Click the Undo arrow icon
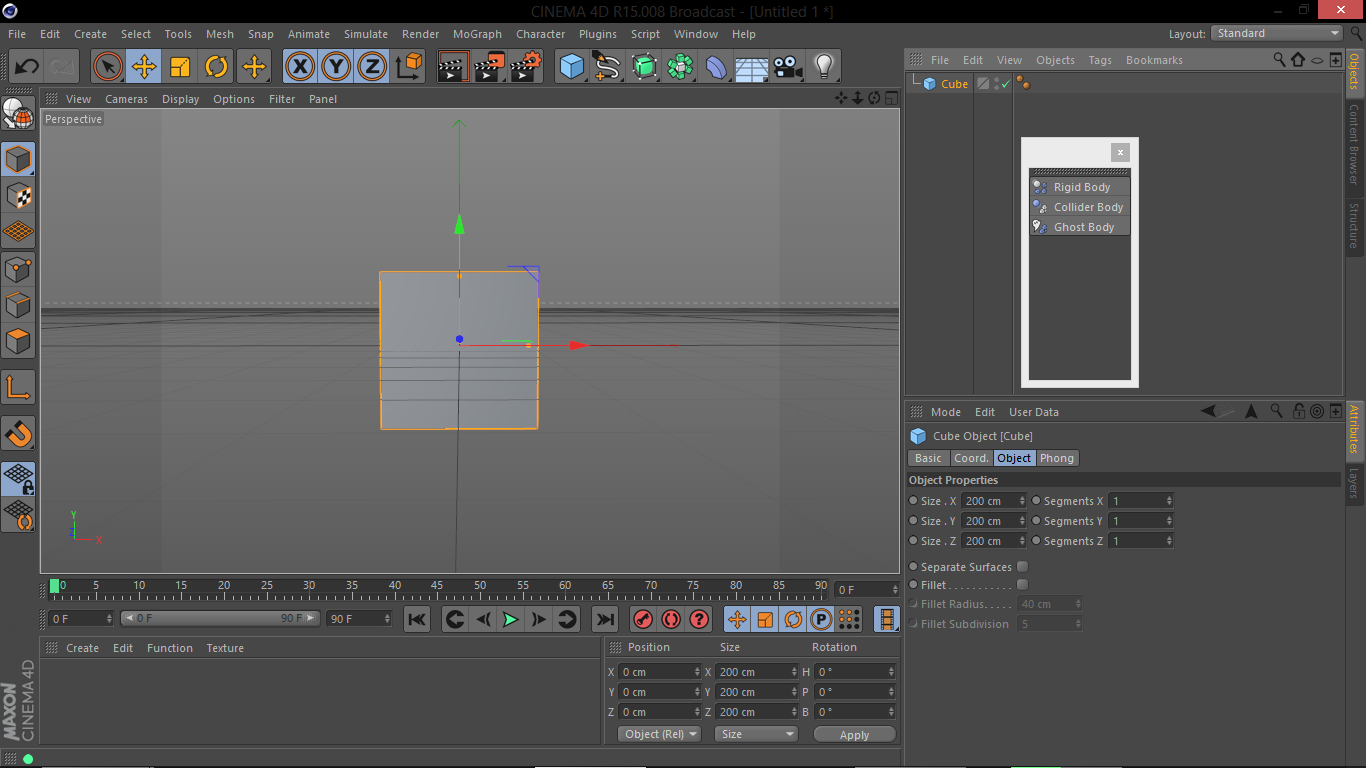1366x768 pixels. pos(27,67)
